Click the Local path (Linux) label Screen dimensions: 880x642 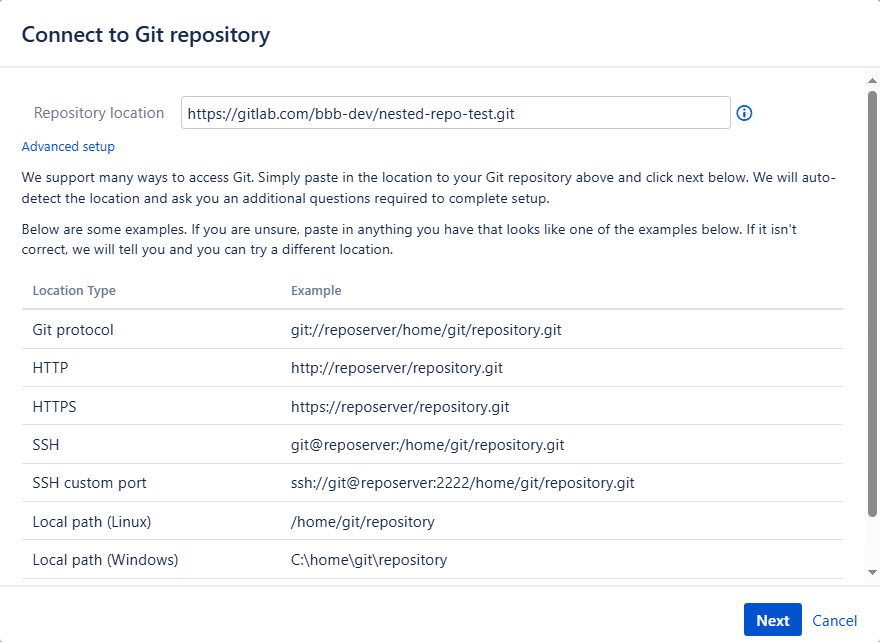pos(92,522)
